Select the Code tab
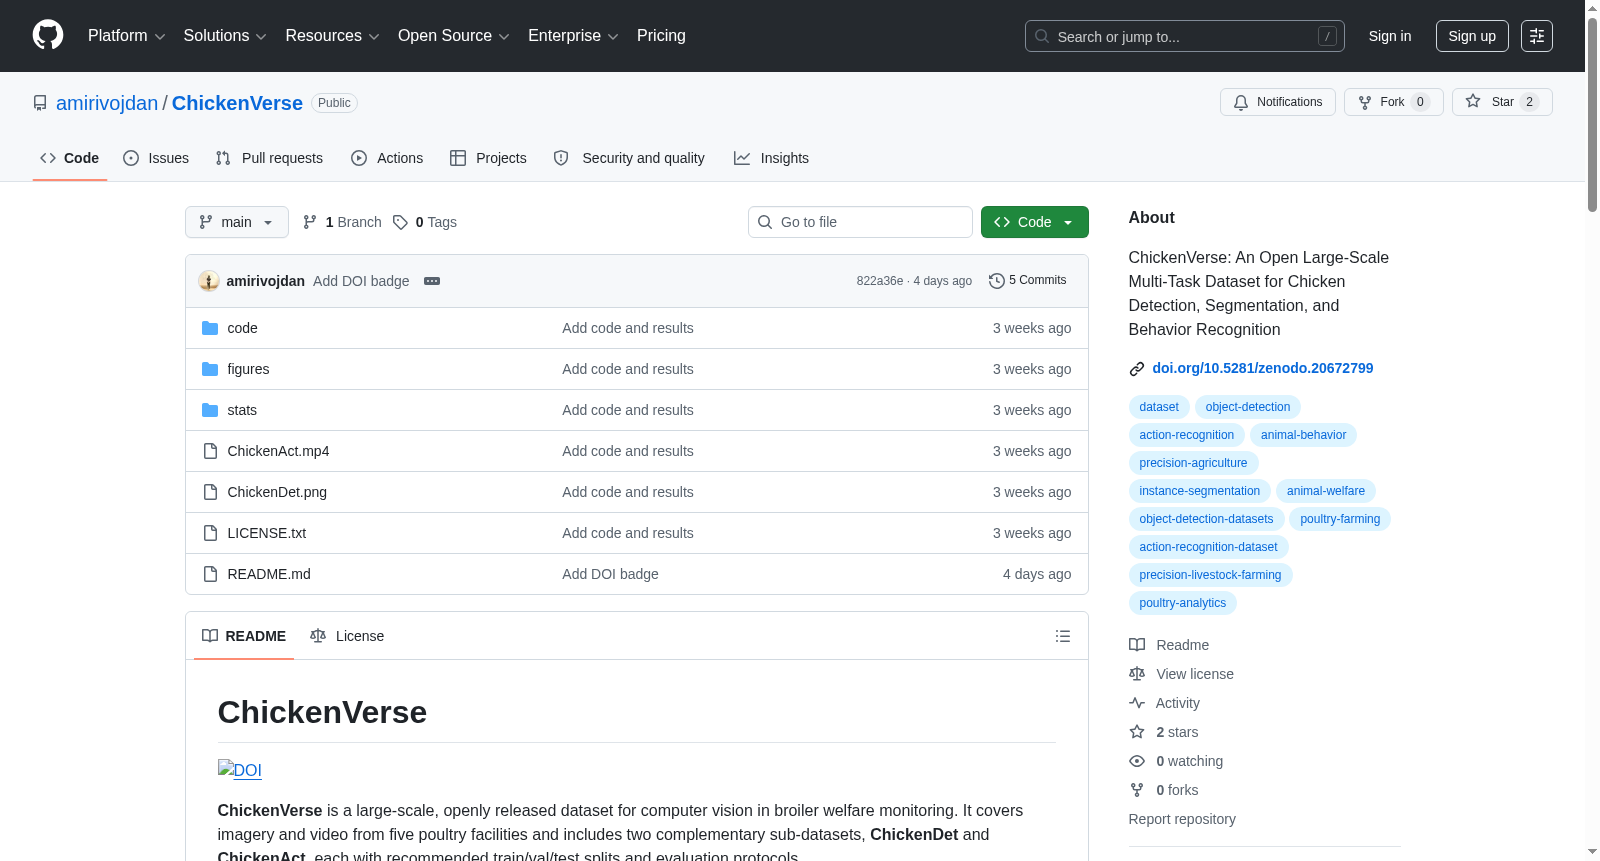Screen dimensions: 1600x861 point(70,158)
